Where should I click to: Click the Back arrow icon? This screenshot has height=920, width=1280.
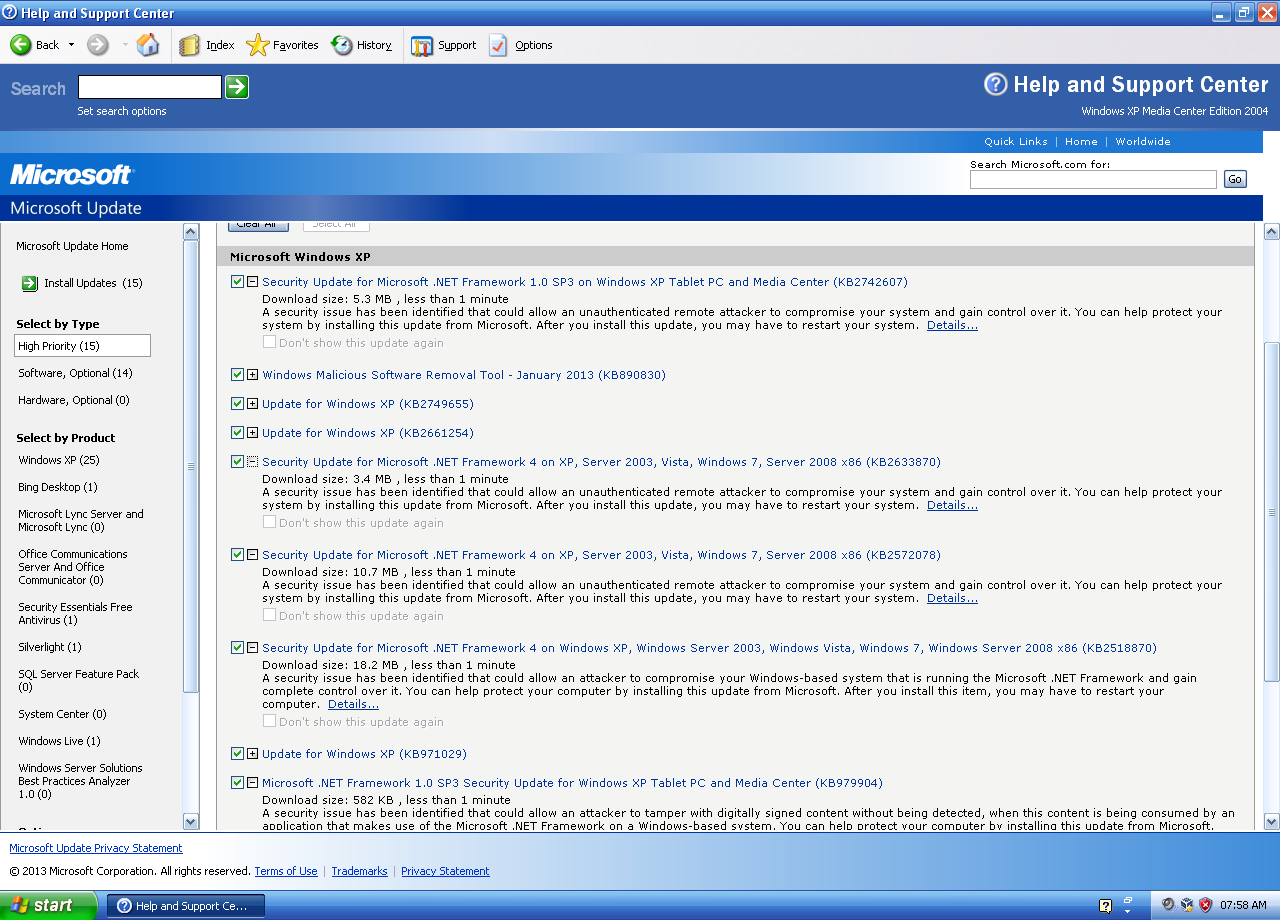click(21, 45)
